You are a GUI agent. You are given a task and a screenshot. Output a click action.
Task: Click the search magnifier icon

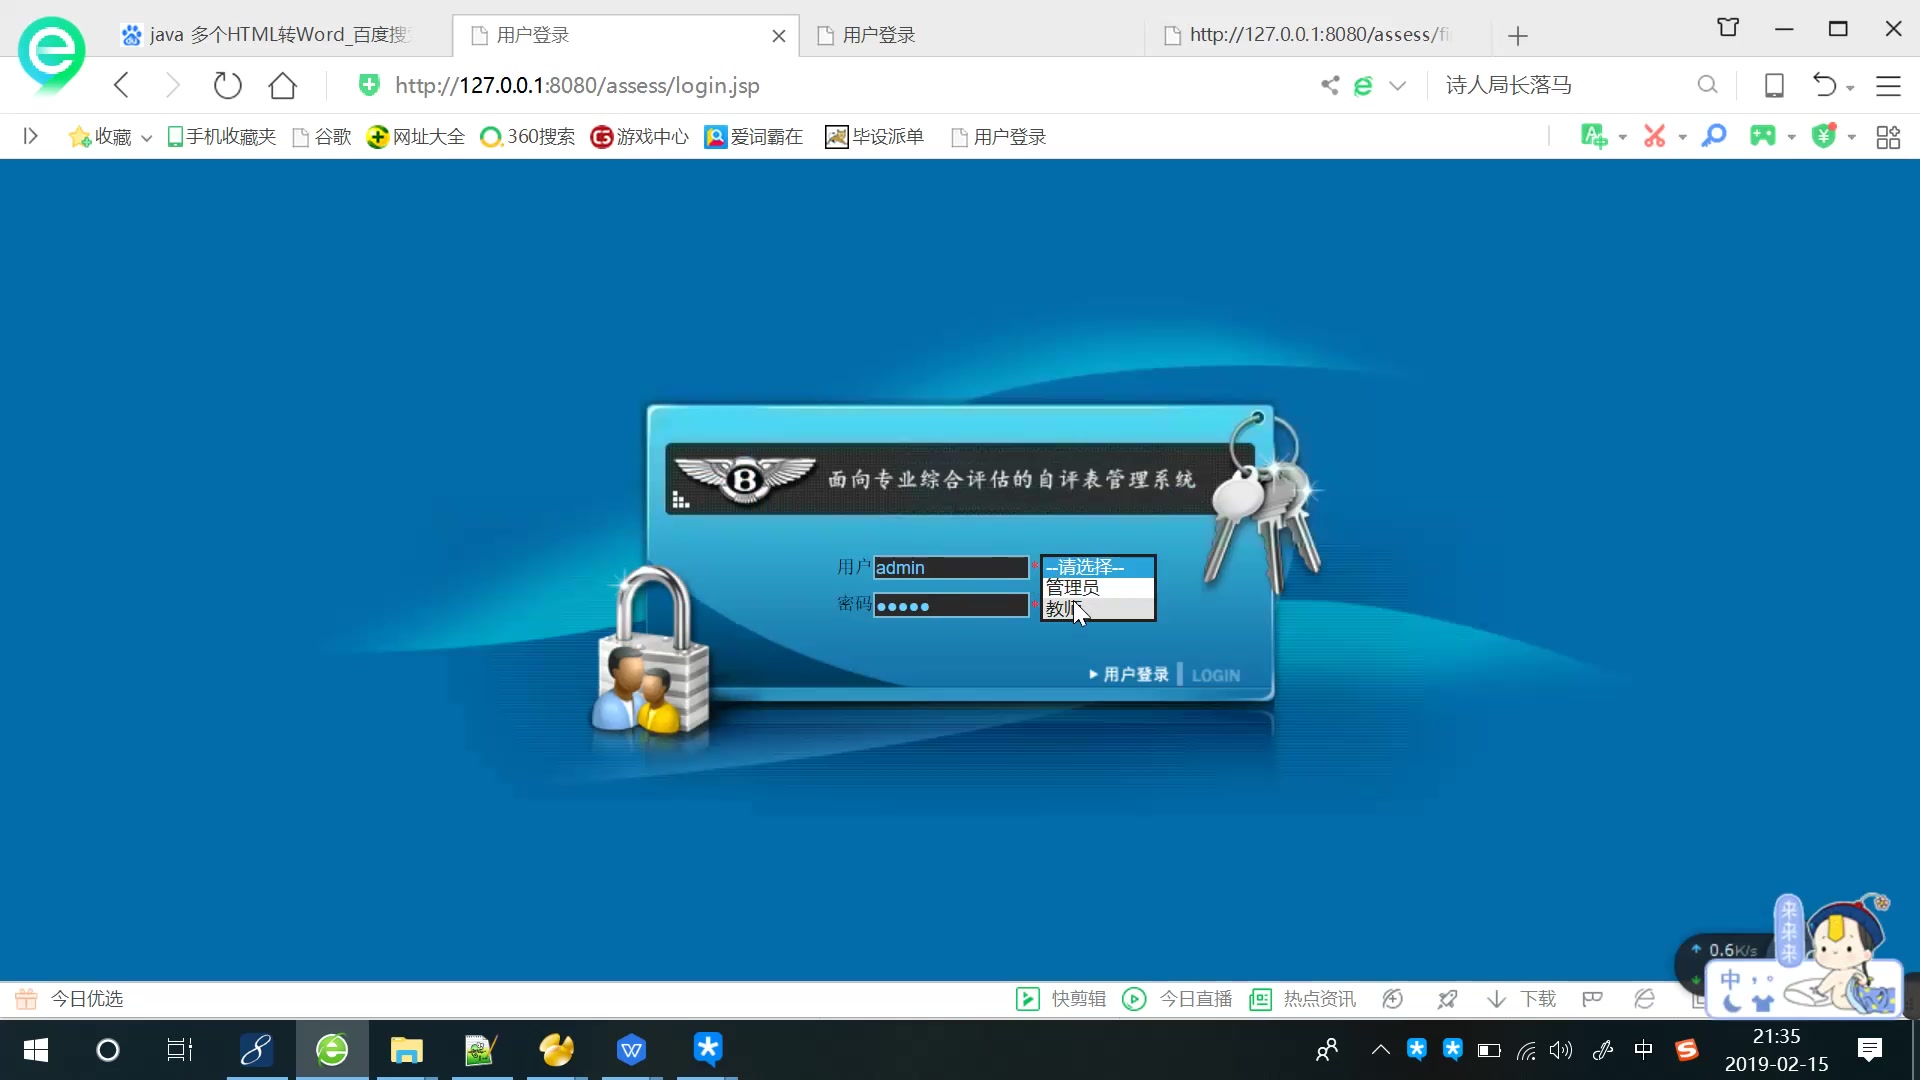point(1708,85)
